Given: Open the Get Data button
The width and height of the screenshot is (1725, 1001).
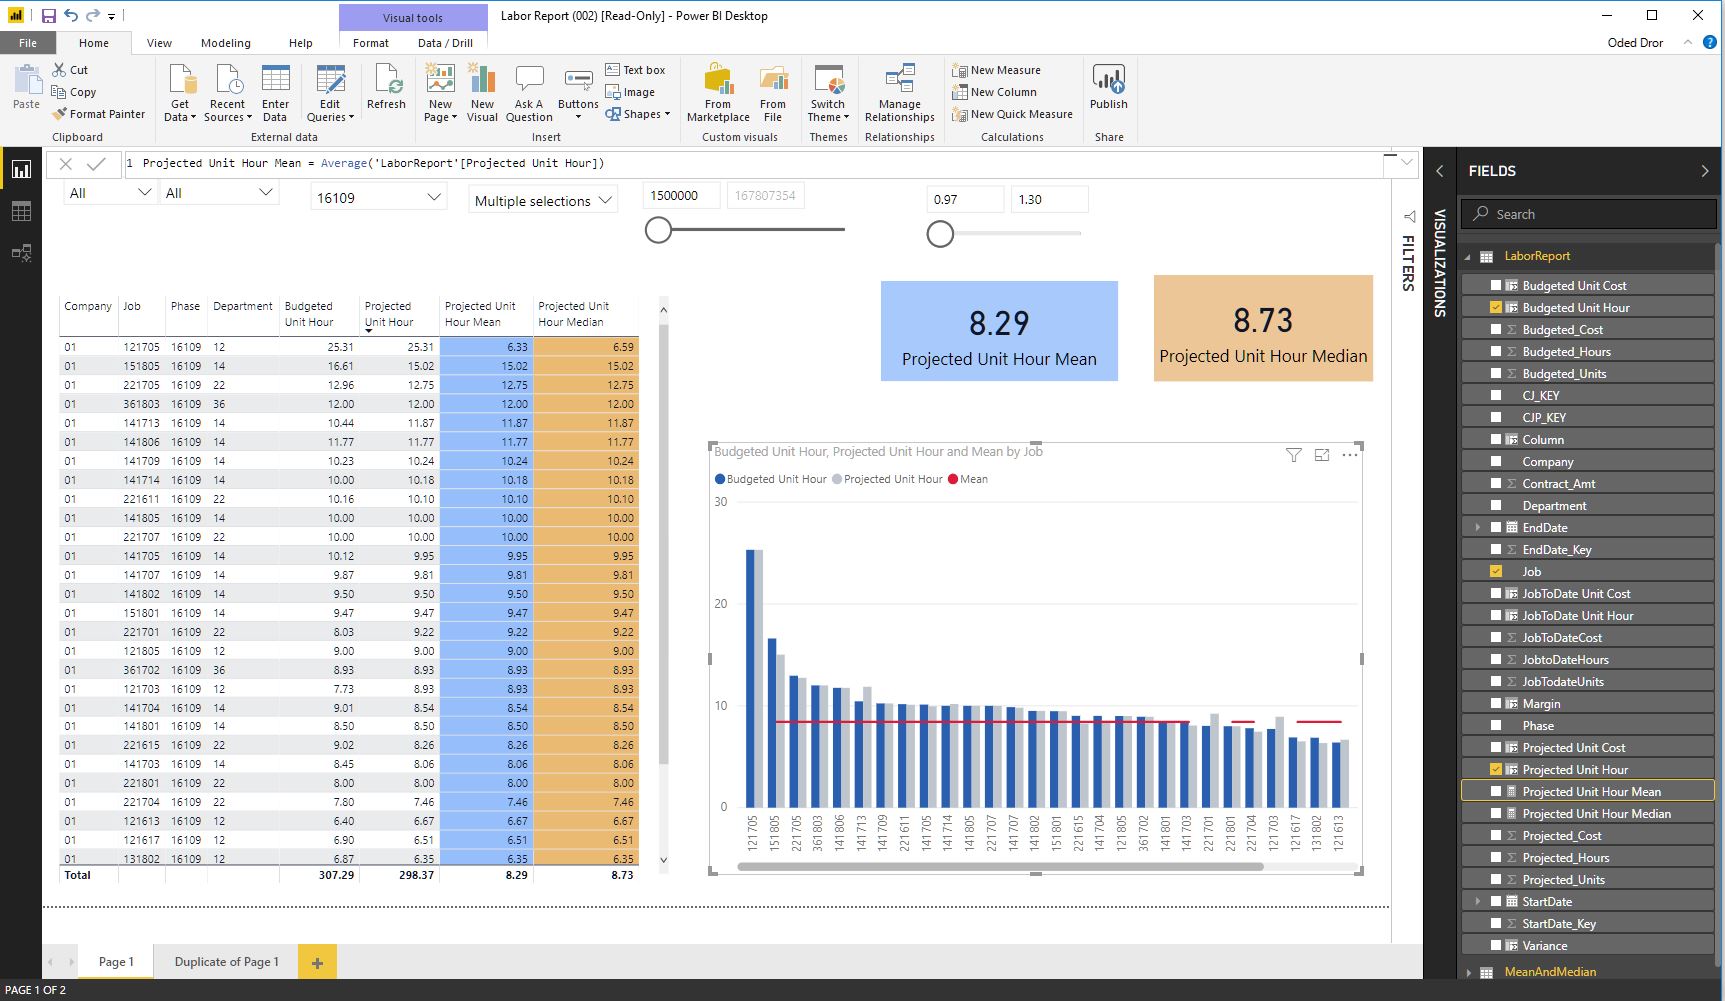Looking at the screenshot, I should click(x=180, y=93).
